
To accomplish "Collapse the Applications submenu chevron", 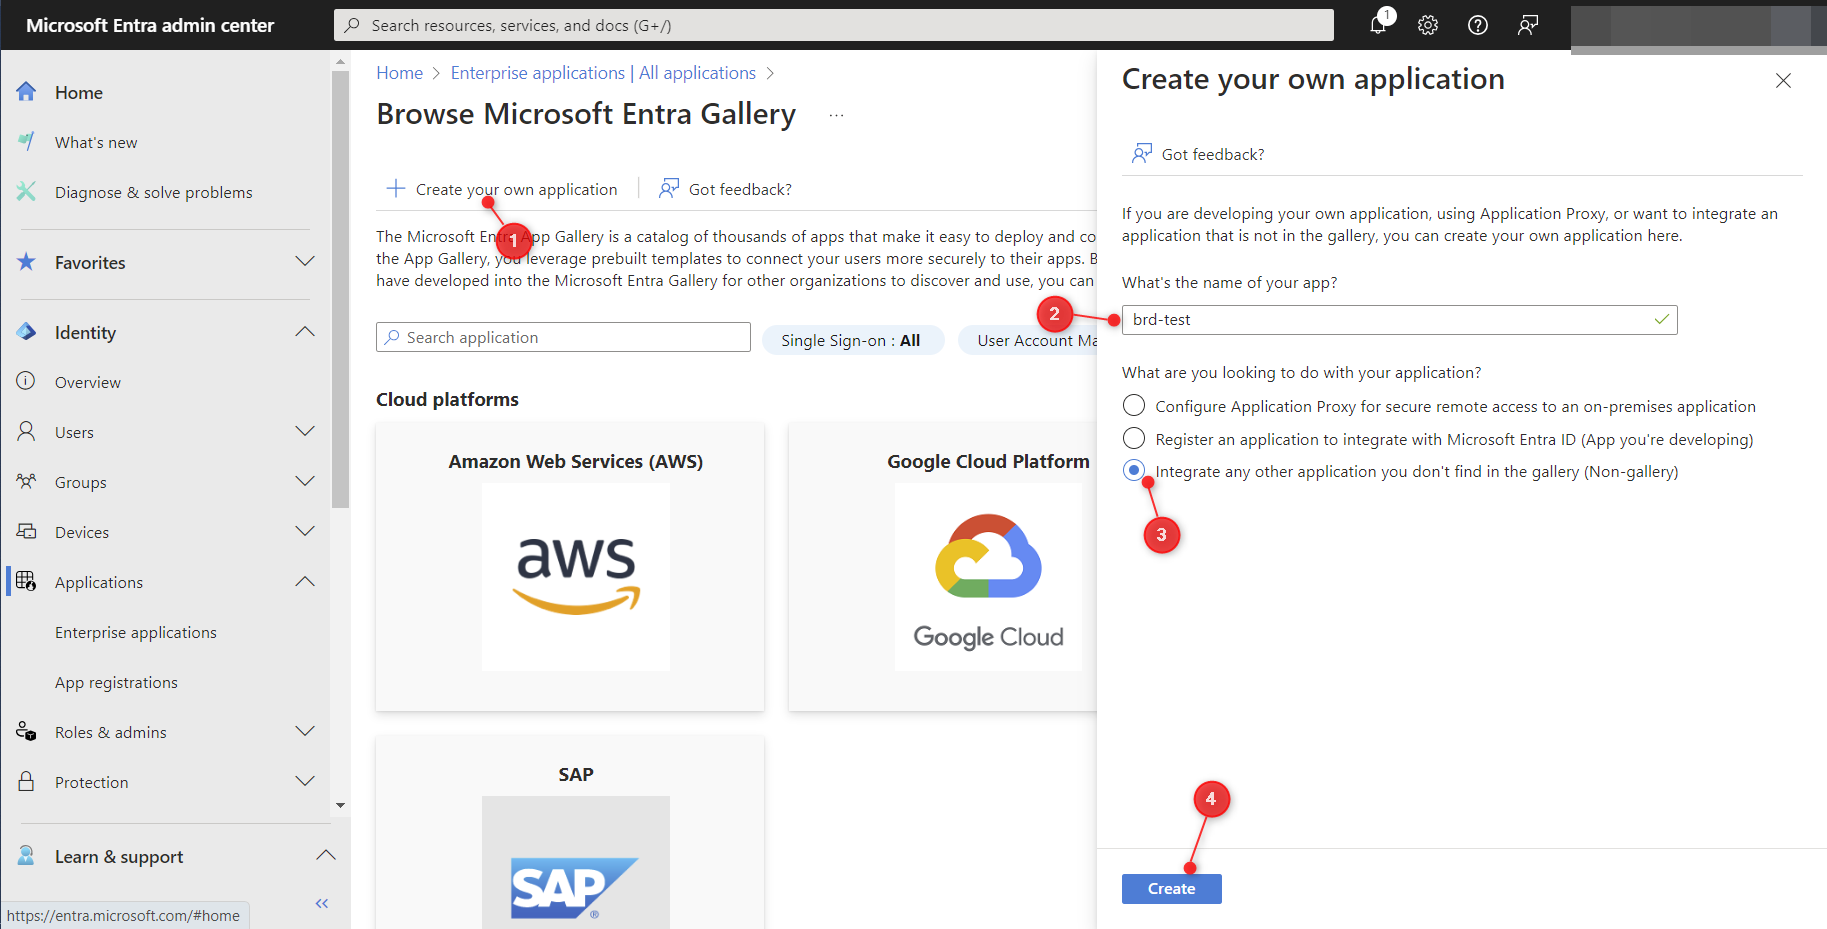I will (x=305, y=581).
